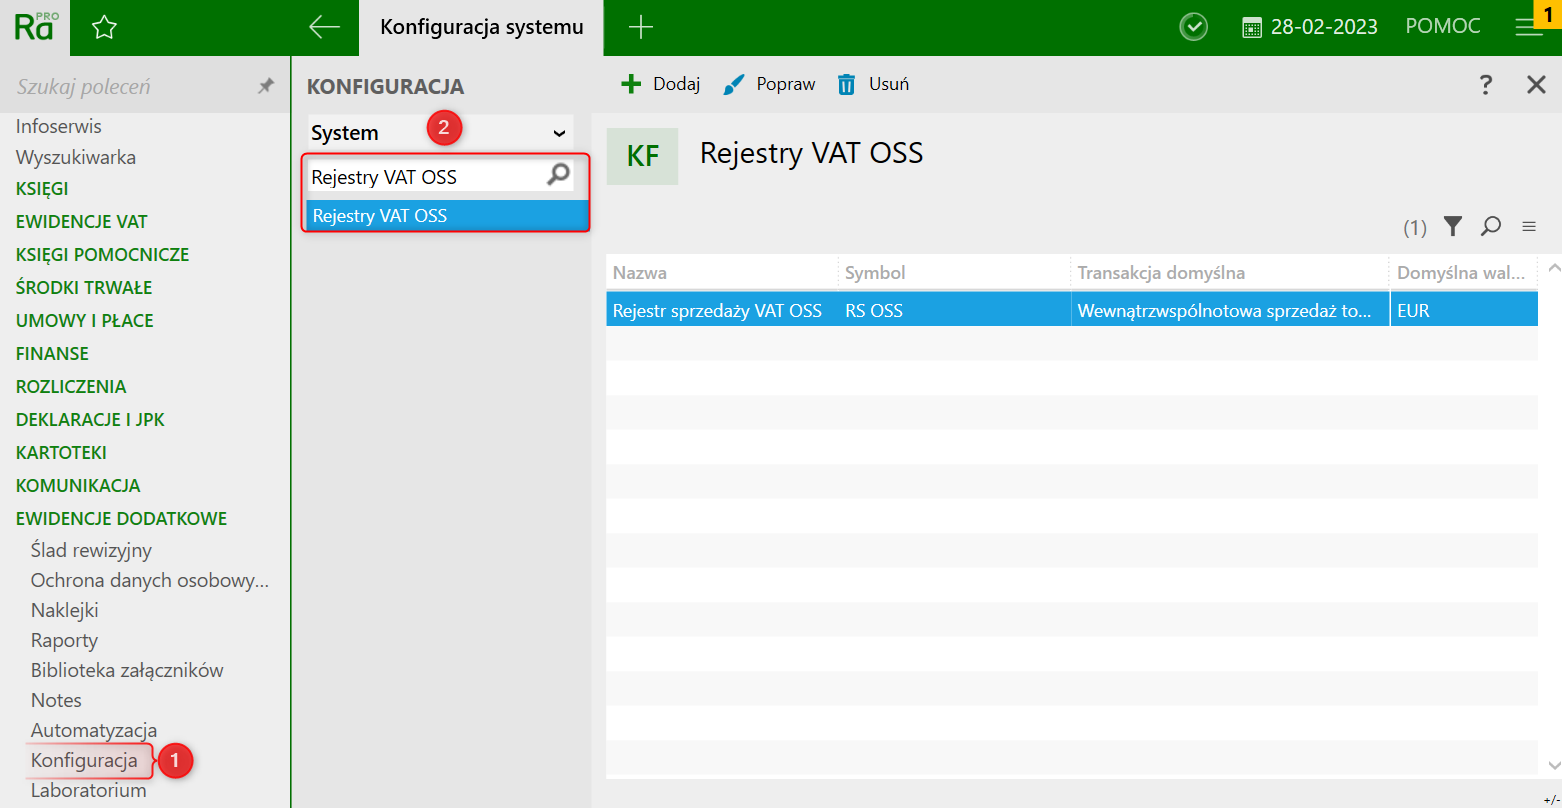The width and height of the screenshot is (1562, 808).
Task: Open Raporty in the sidebar
Action: point(64,640)
